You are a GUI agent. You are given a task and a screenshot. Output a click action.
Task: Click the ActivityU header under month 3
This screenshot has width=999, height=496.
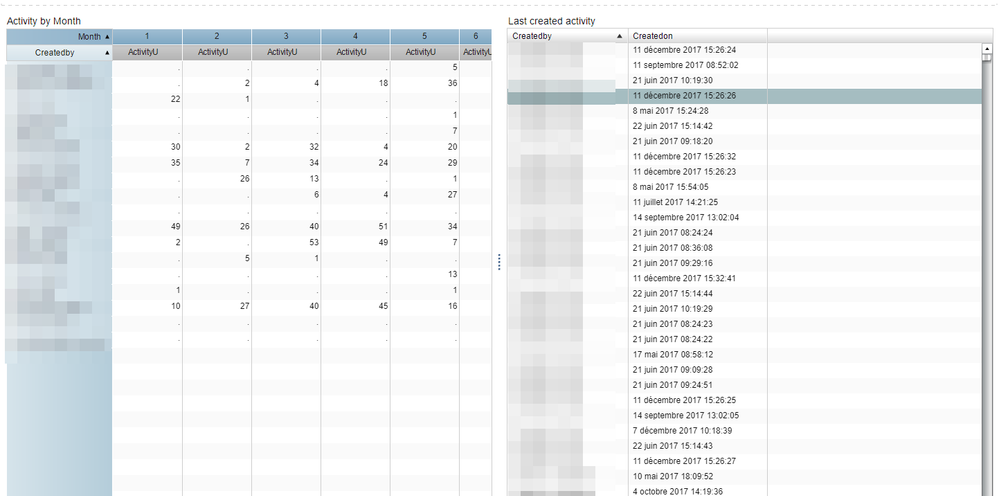tap(286, 53)
